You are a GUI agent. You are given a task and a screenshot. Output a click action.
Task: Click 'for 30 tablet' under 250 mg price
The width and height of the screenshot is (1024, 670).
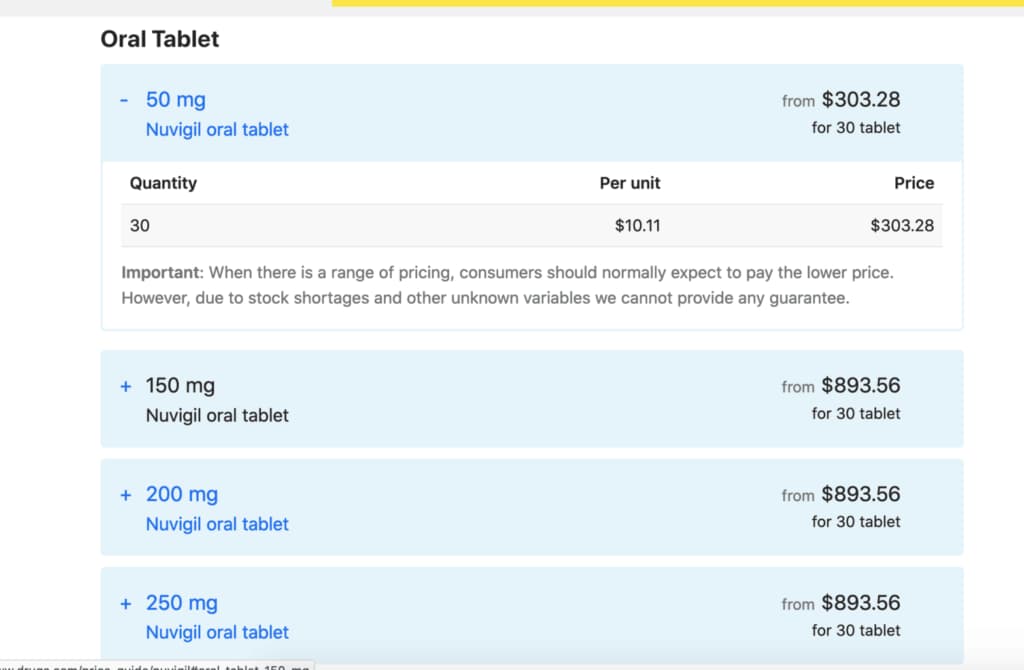point(856,631)
